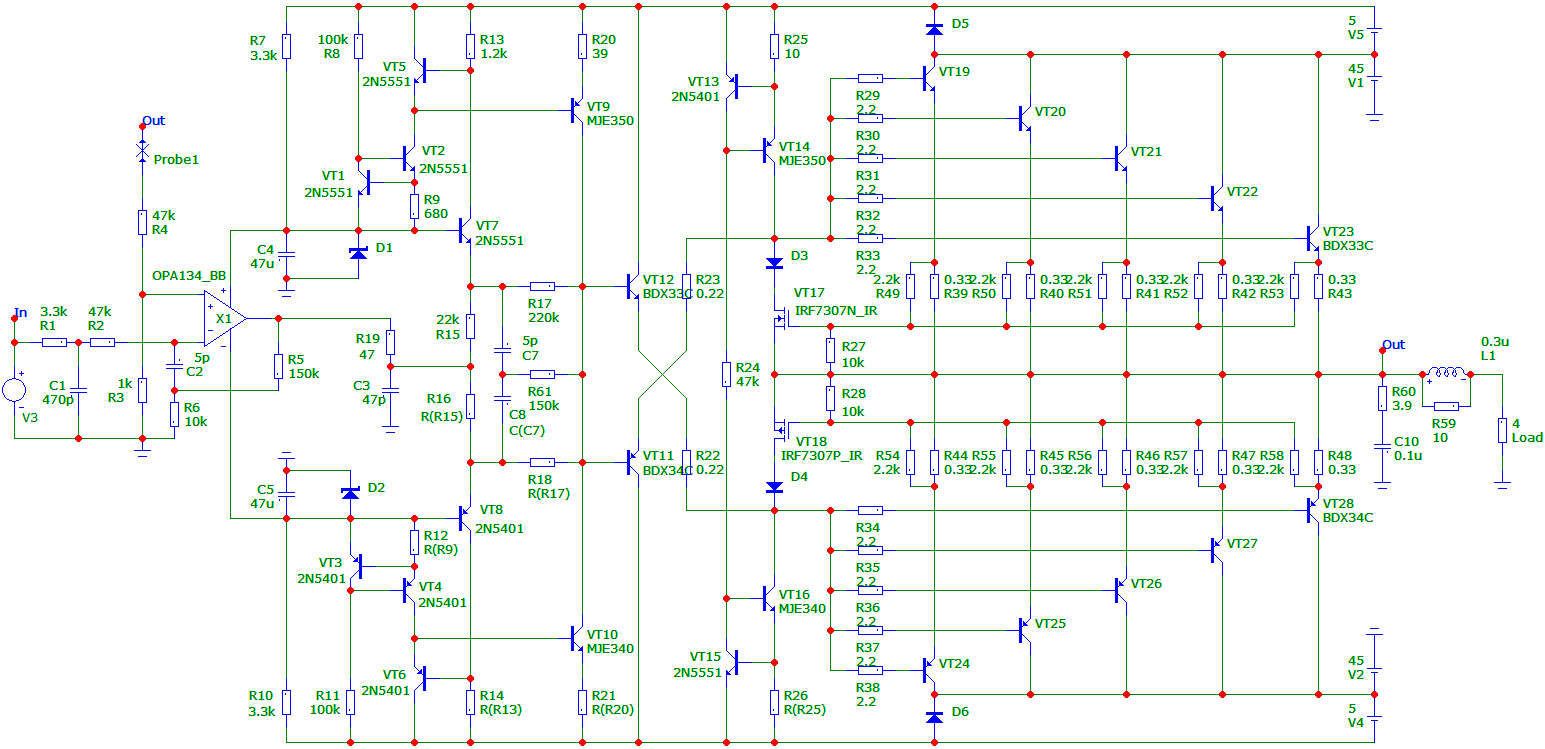Click the 'C(C7)' value of C8

(x=527, y=431)
